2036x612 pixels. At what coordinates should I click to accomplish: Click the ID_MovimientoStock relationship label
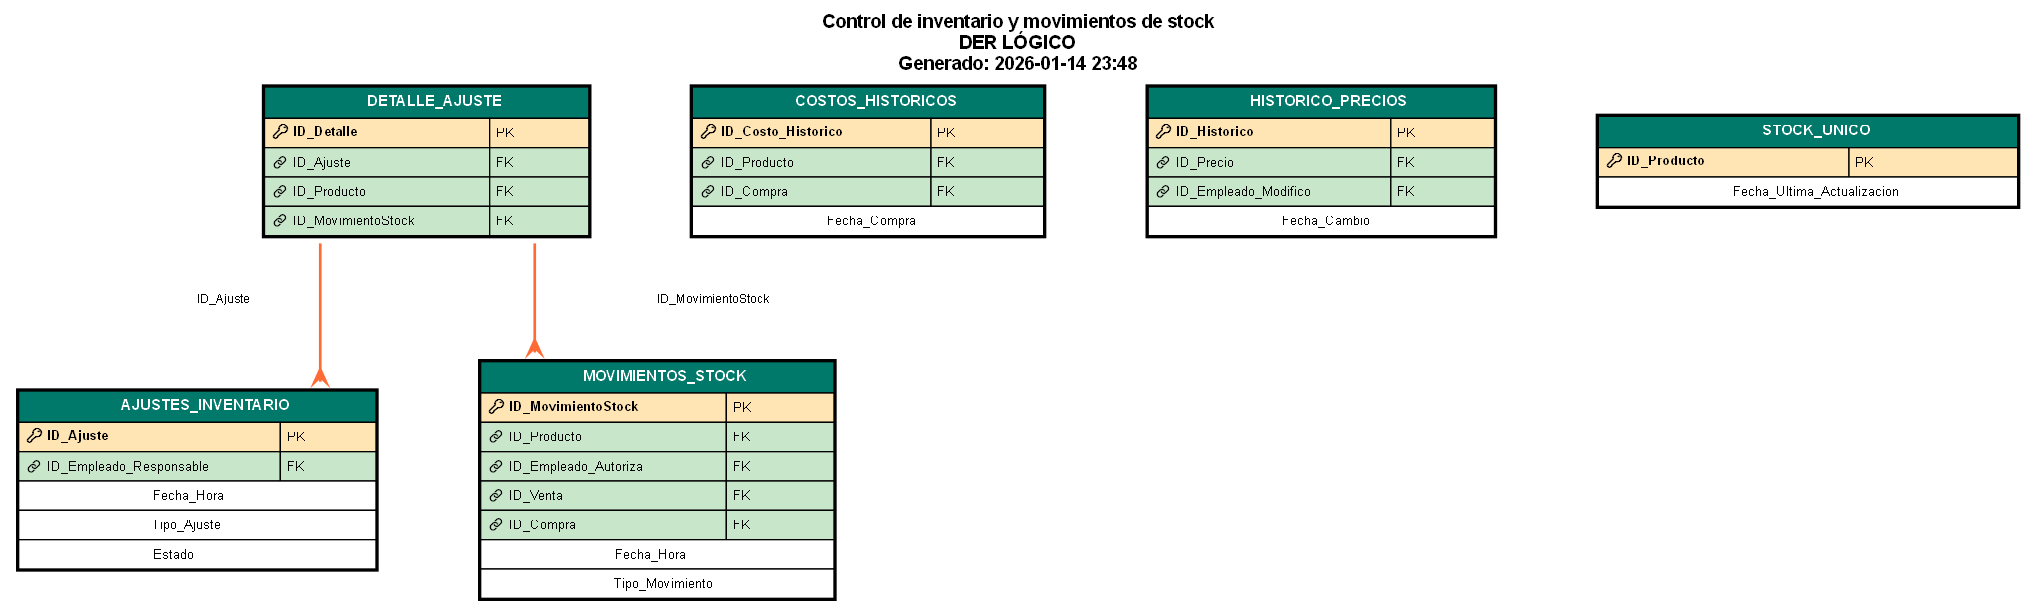(713, 299)
